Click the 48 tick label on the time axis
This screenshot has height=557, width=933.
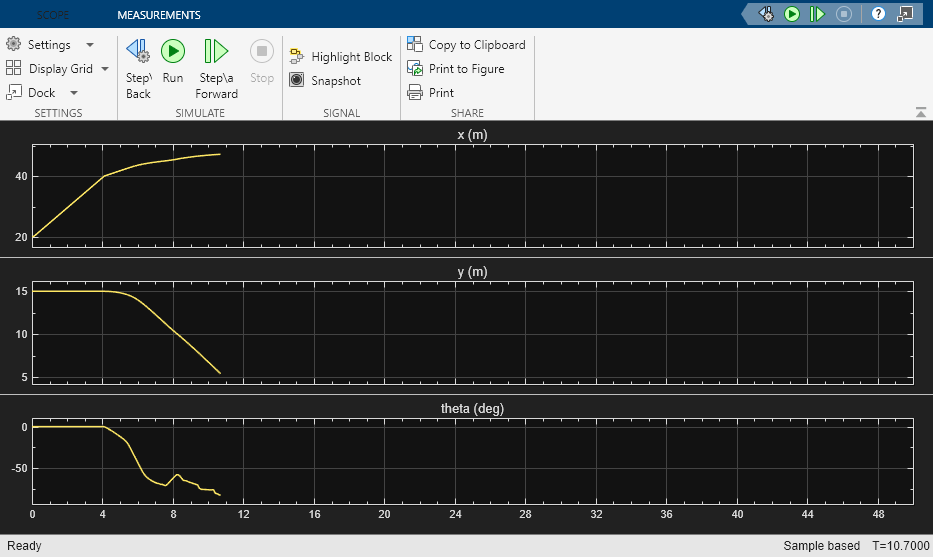point(878,514)
